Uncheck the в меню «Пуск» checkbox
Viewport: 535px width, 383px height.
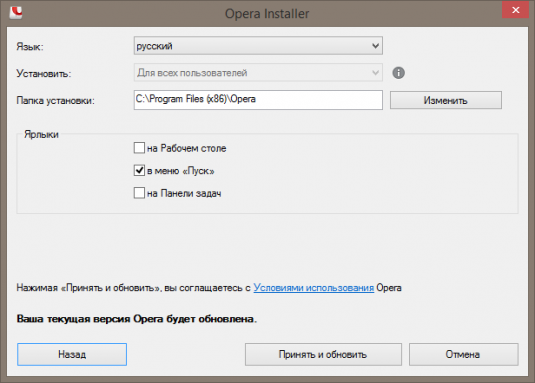click(x=139, y=171)
